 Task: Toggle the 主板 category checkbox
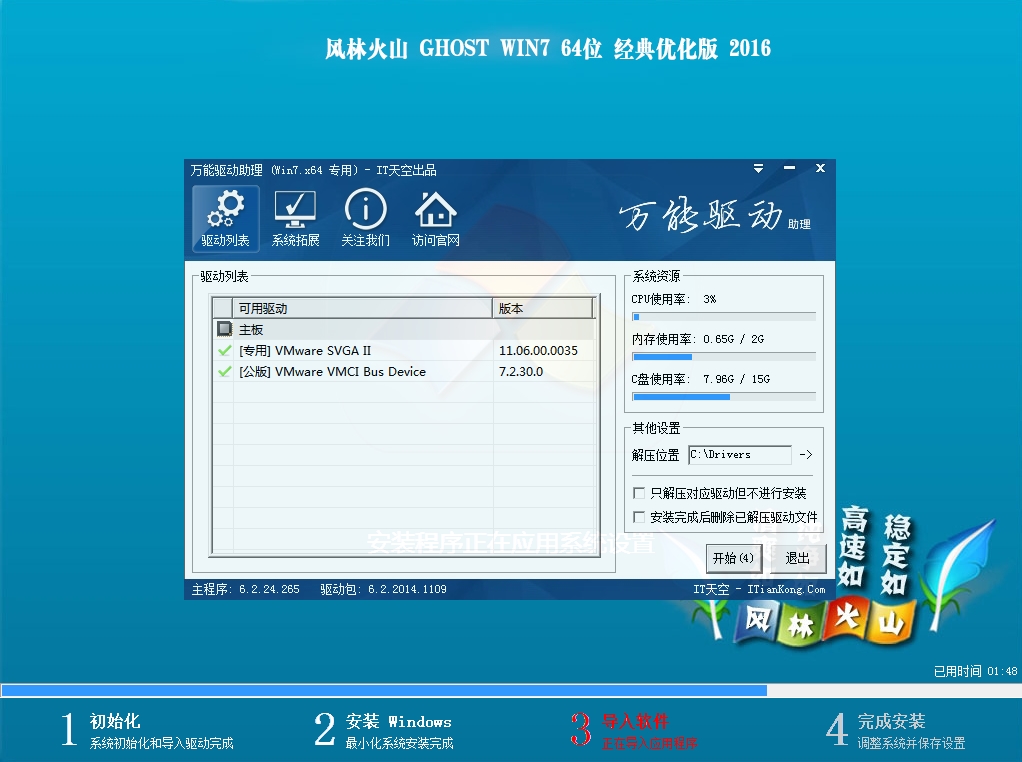click(x=224, y=329)
